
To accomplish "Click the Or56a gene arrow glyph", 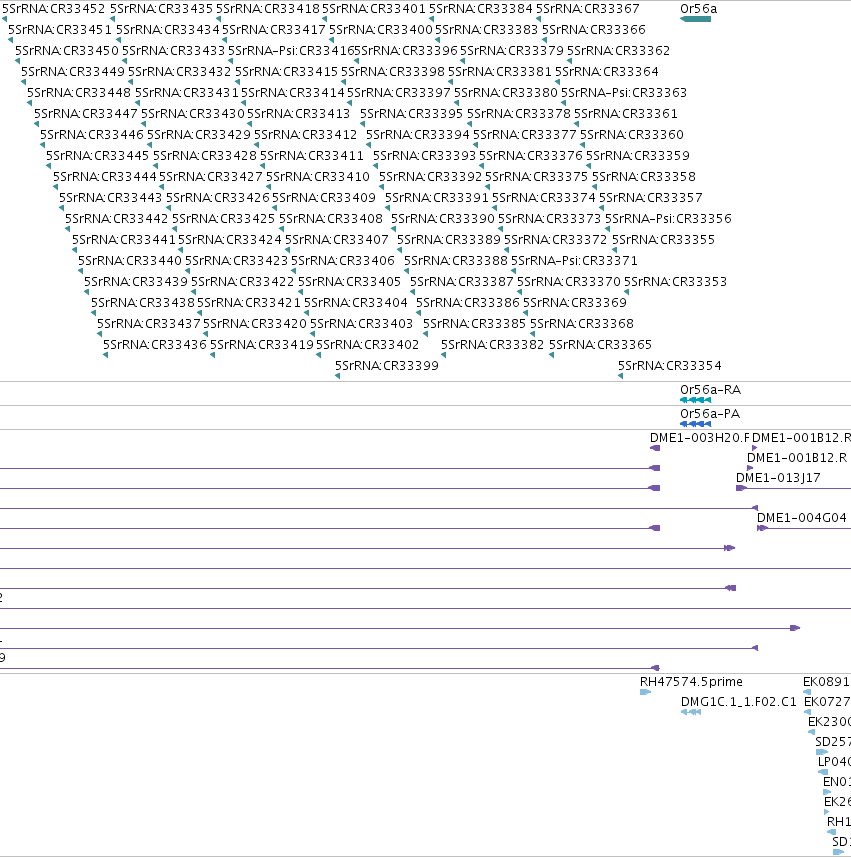I will coord(695,19).
